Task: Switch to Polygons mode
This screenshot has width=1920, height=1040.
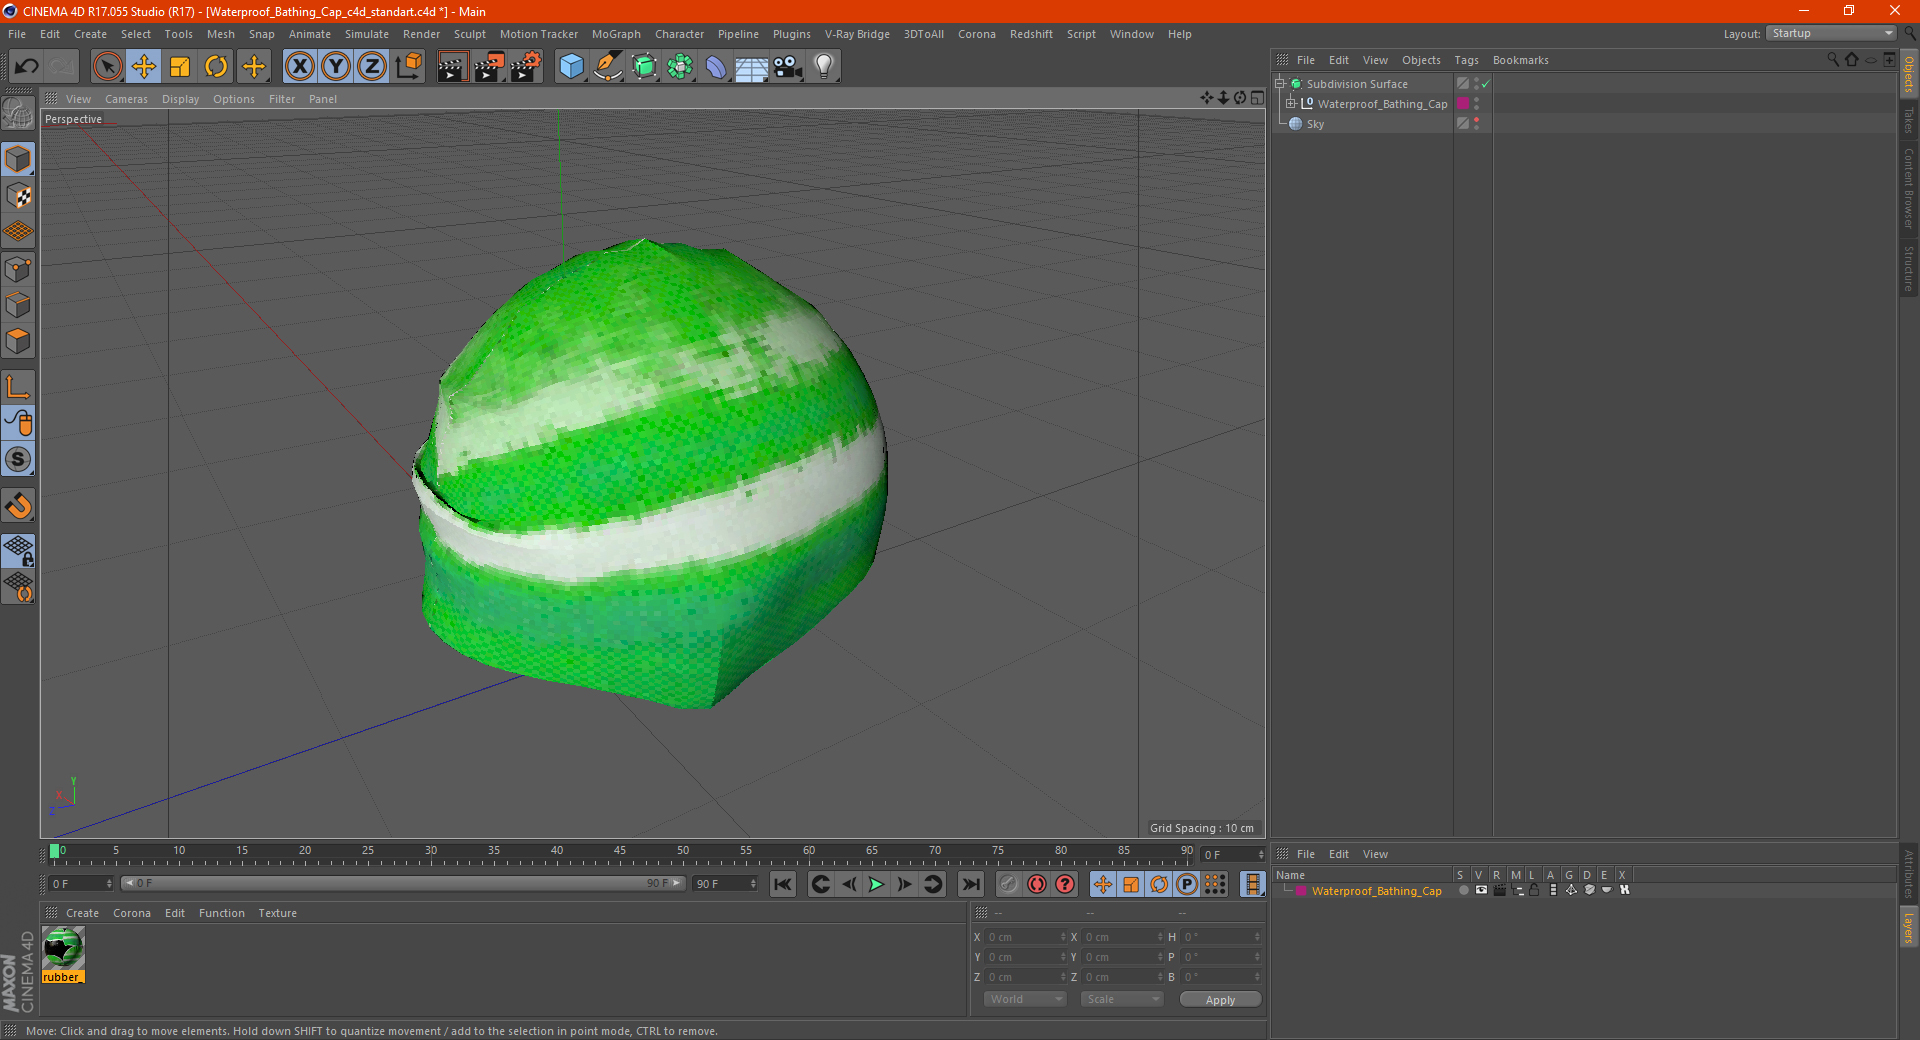Action: [18, 341]
